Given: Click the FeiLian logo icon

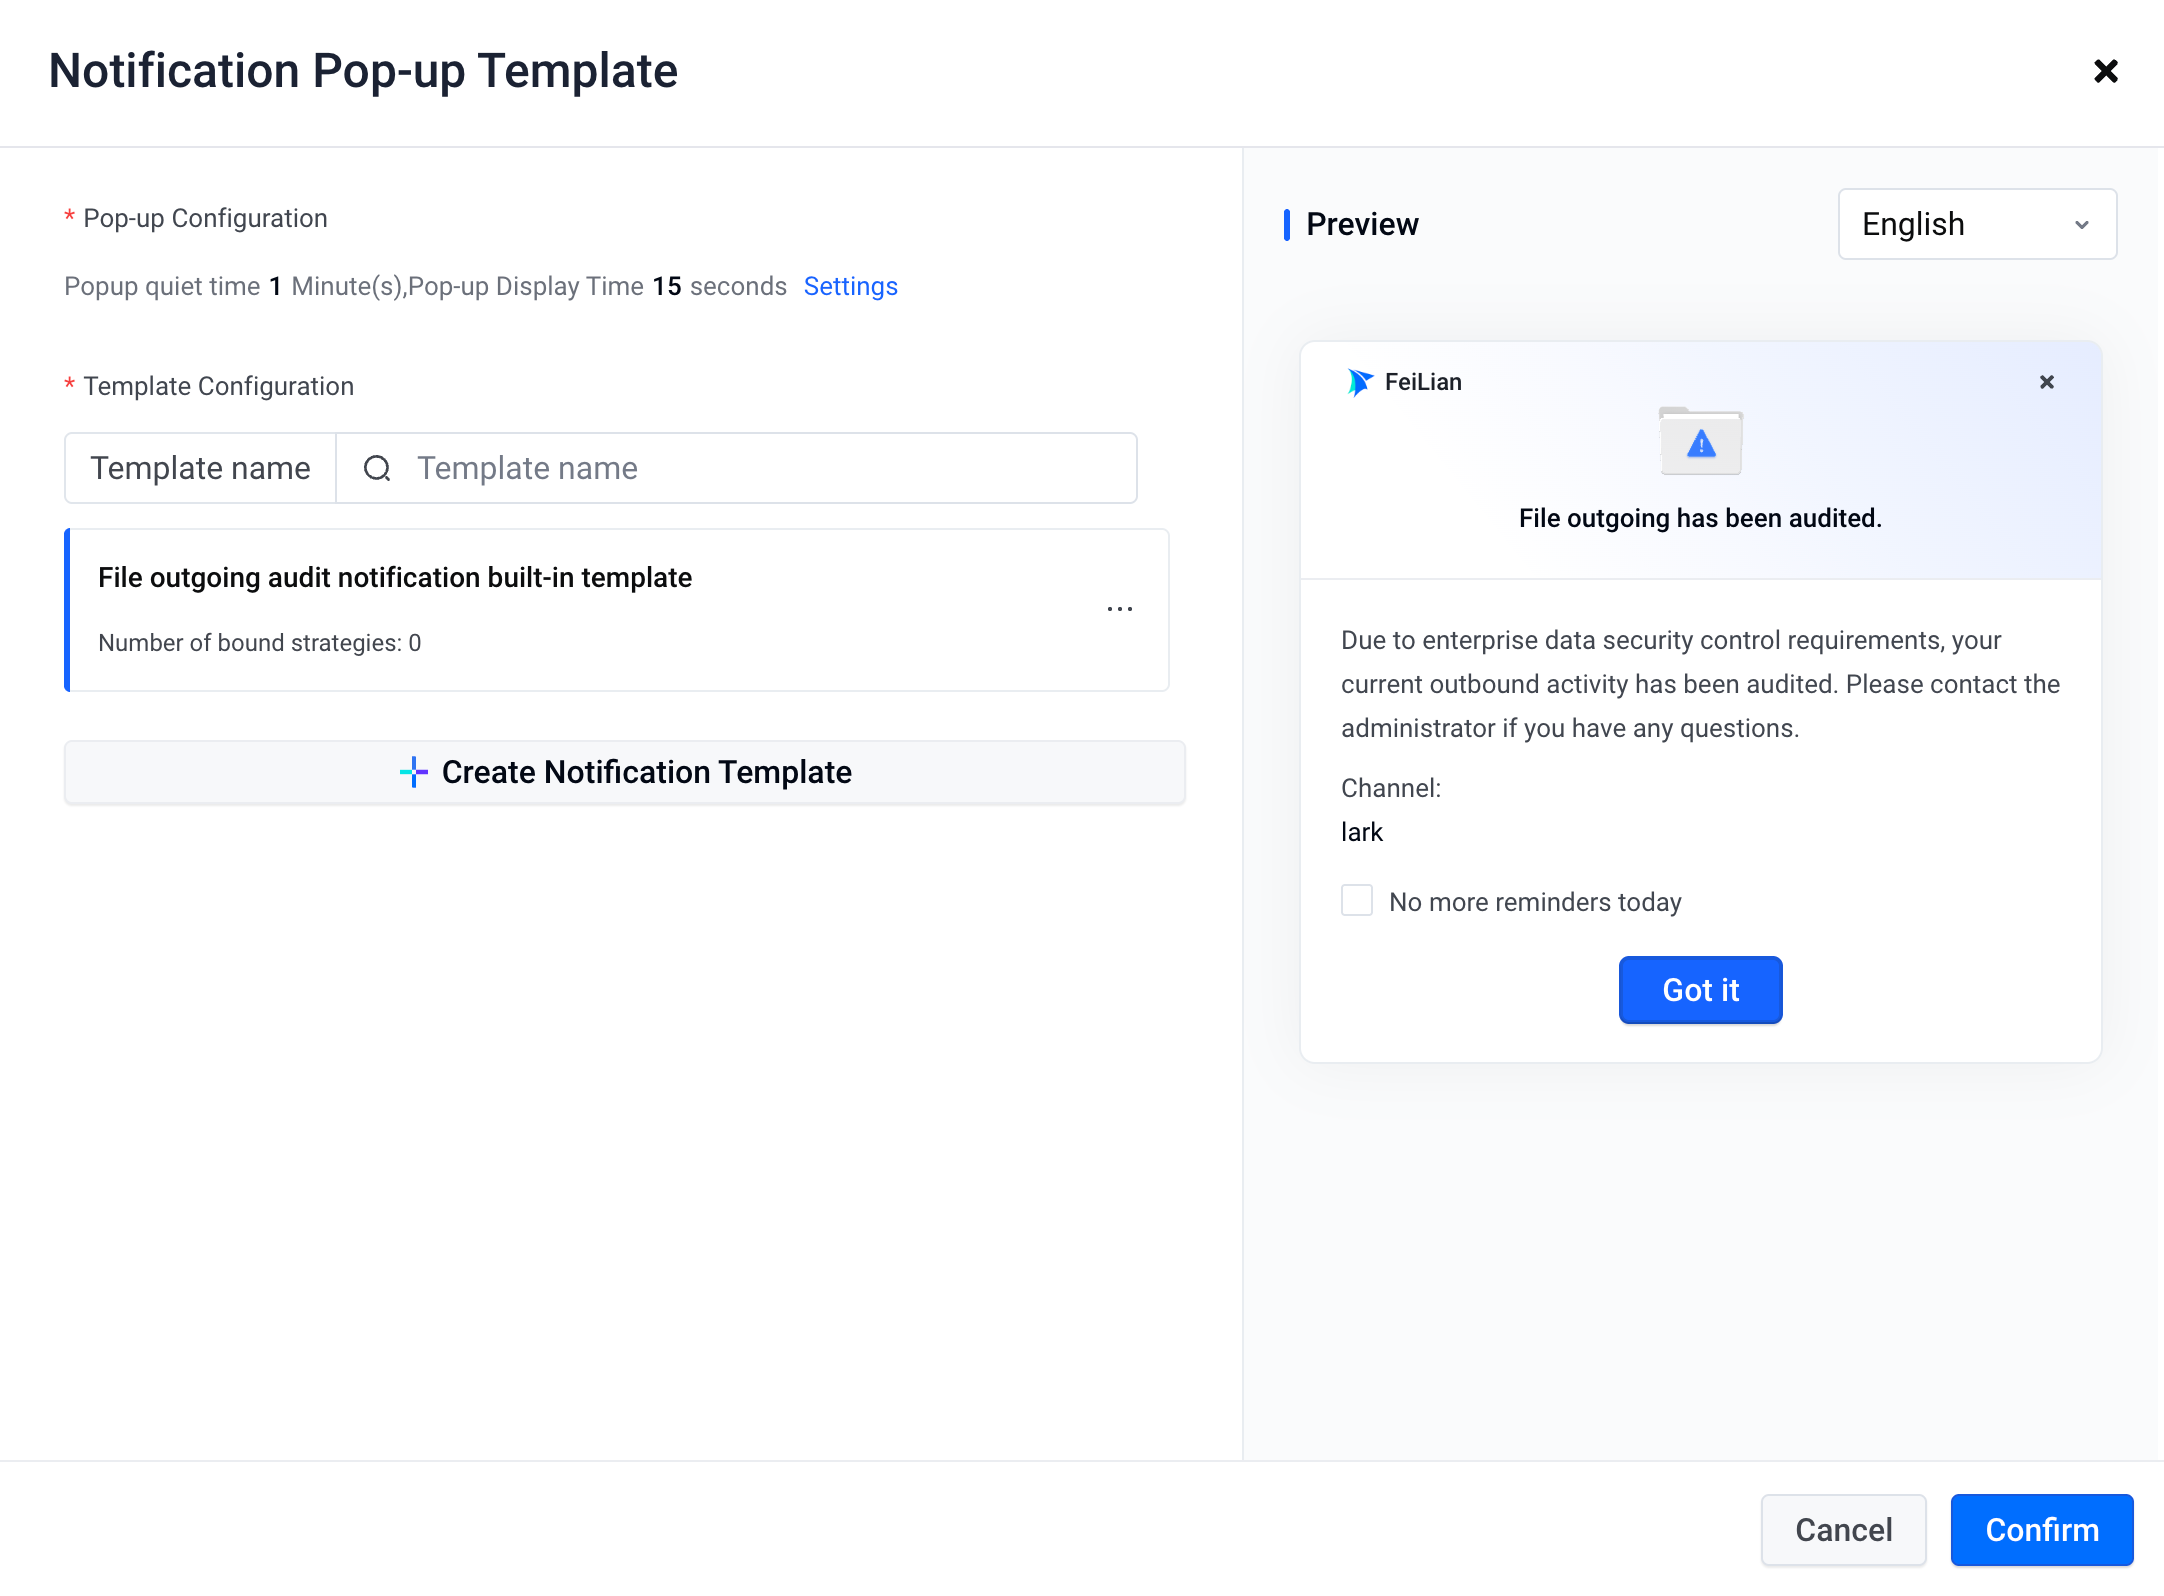Looking at the screenshot, I should click(x=1360, y=382).
